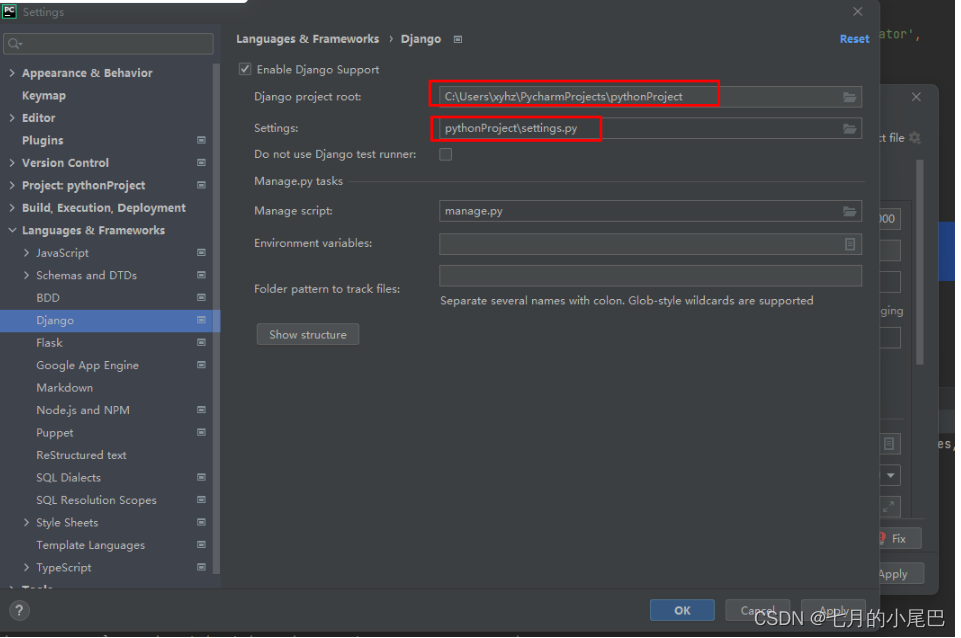This screenshot has height=638, width=961.
Task: Focus the settings search field
Action: (x=108, y=44)
